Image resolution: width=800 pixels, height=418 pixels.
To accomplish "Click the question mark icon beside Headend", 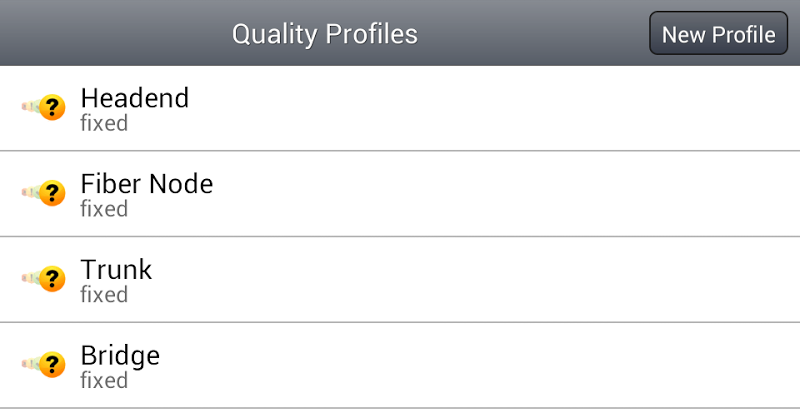I will point(44,108).
